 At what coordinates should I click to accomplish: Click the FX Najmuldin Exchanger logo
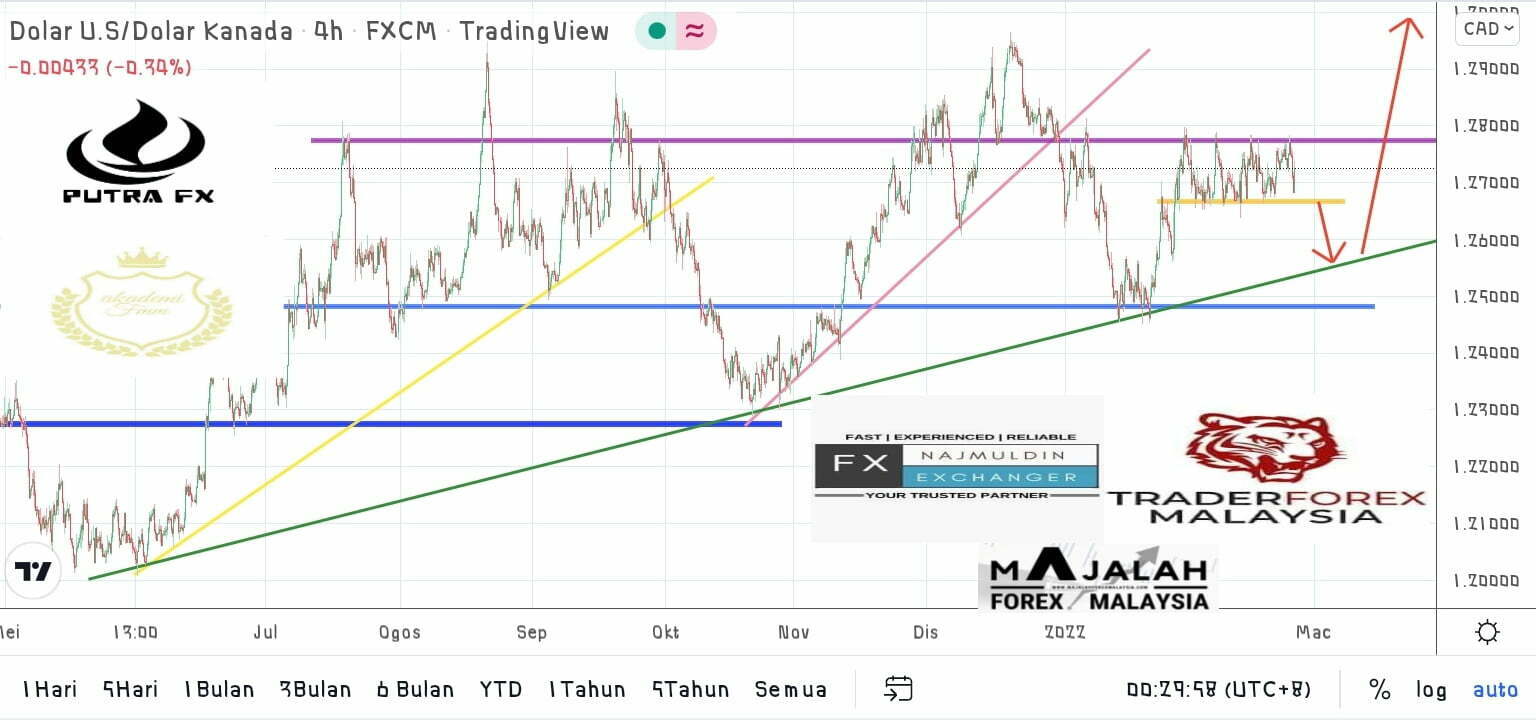point(956,466)
